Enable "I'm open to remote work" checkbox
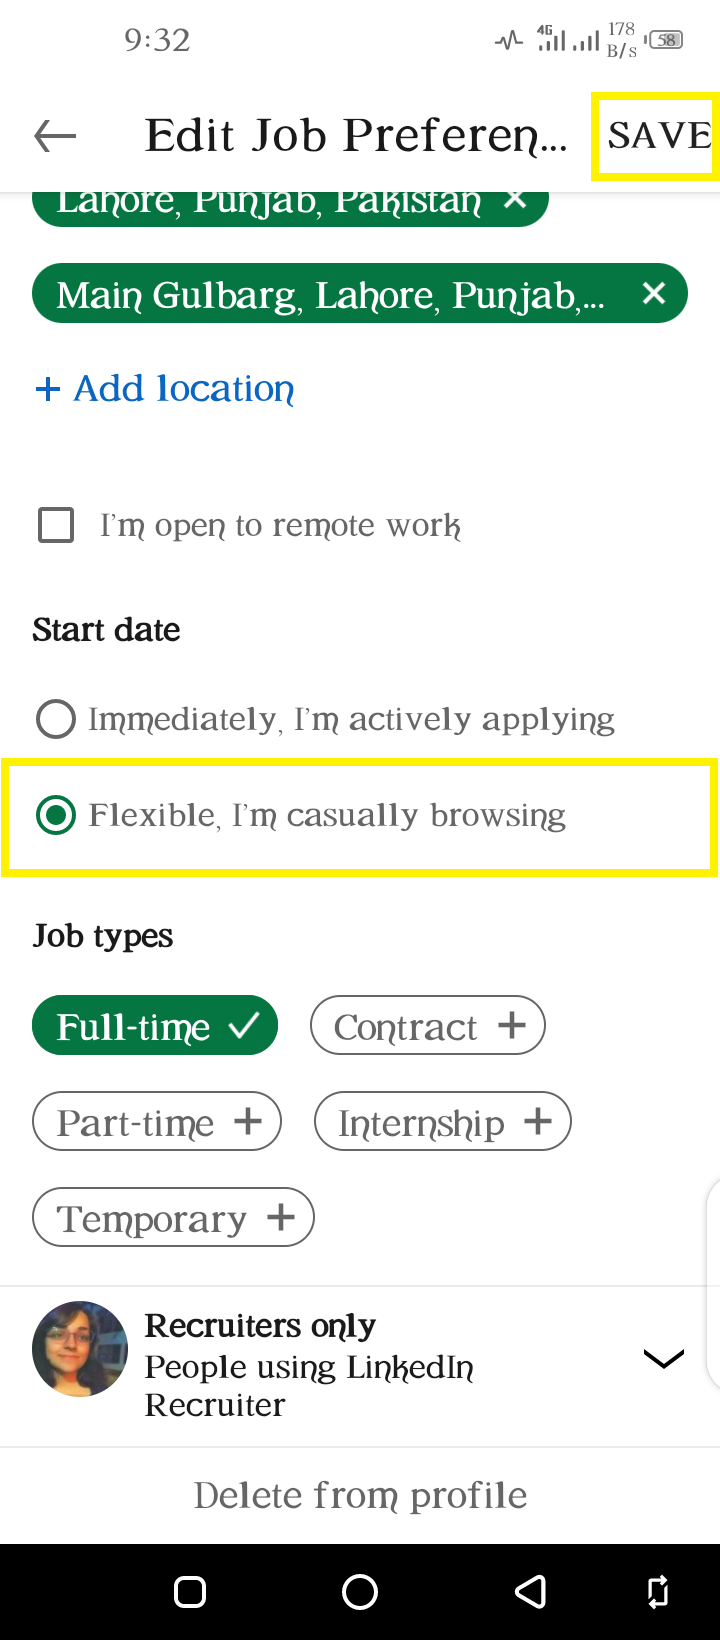Screen dimensions: 720x1640 [56, 525]
